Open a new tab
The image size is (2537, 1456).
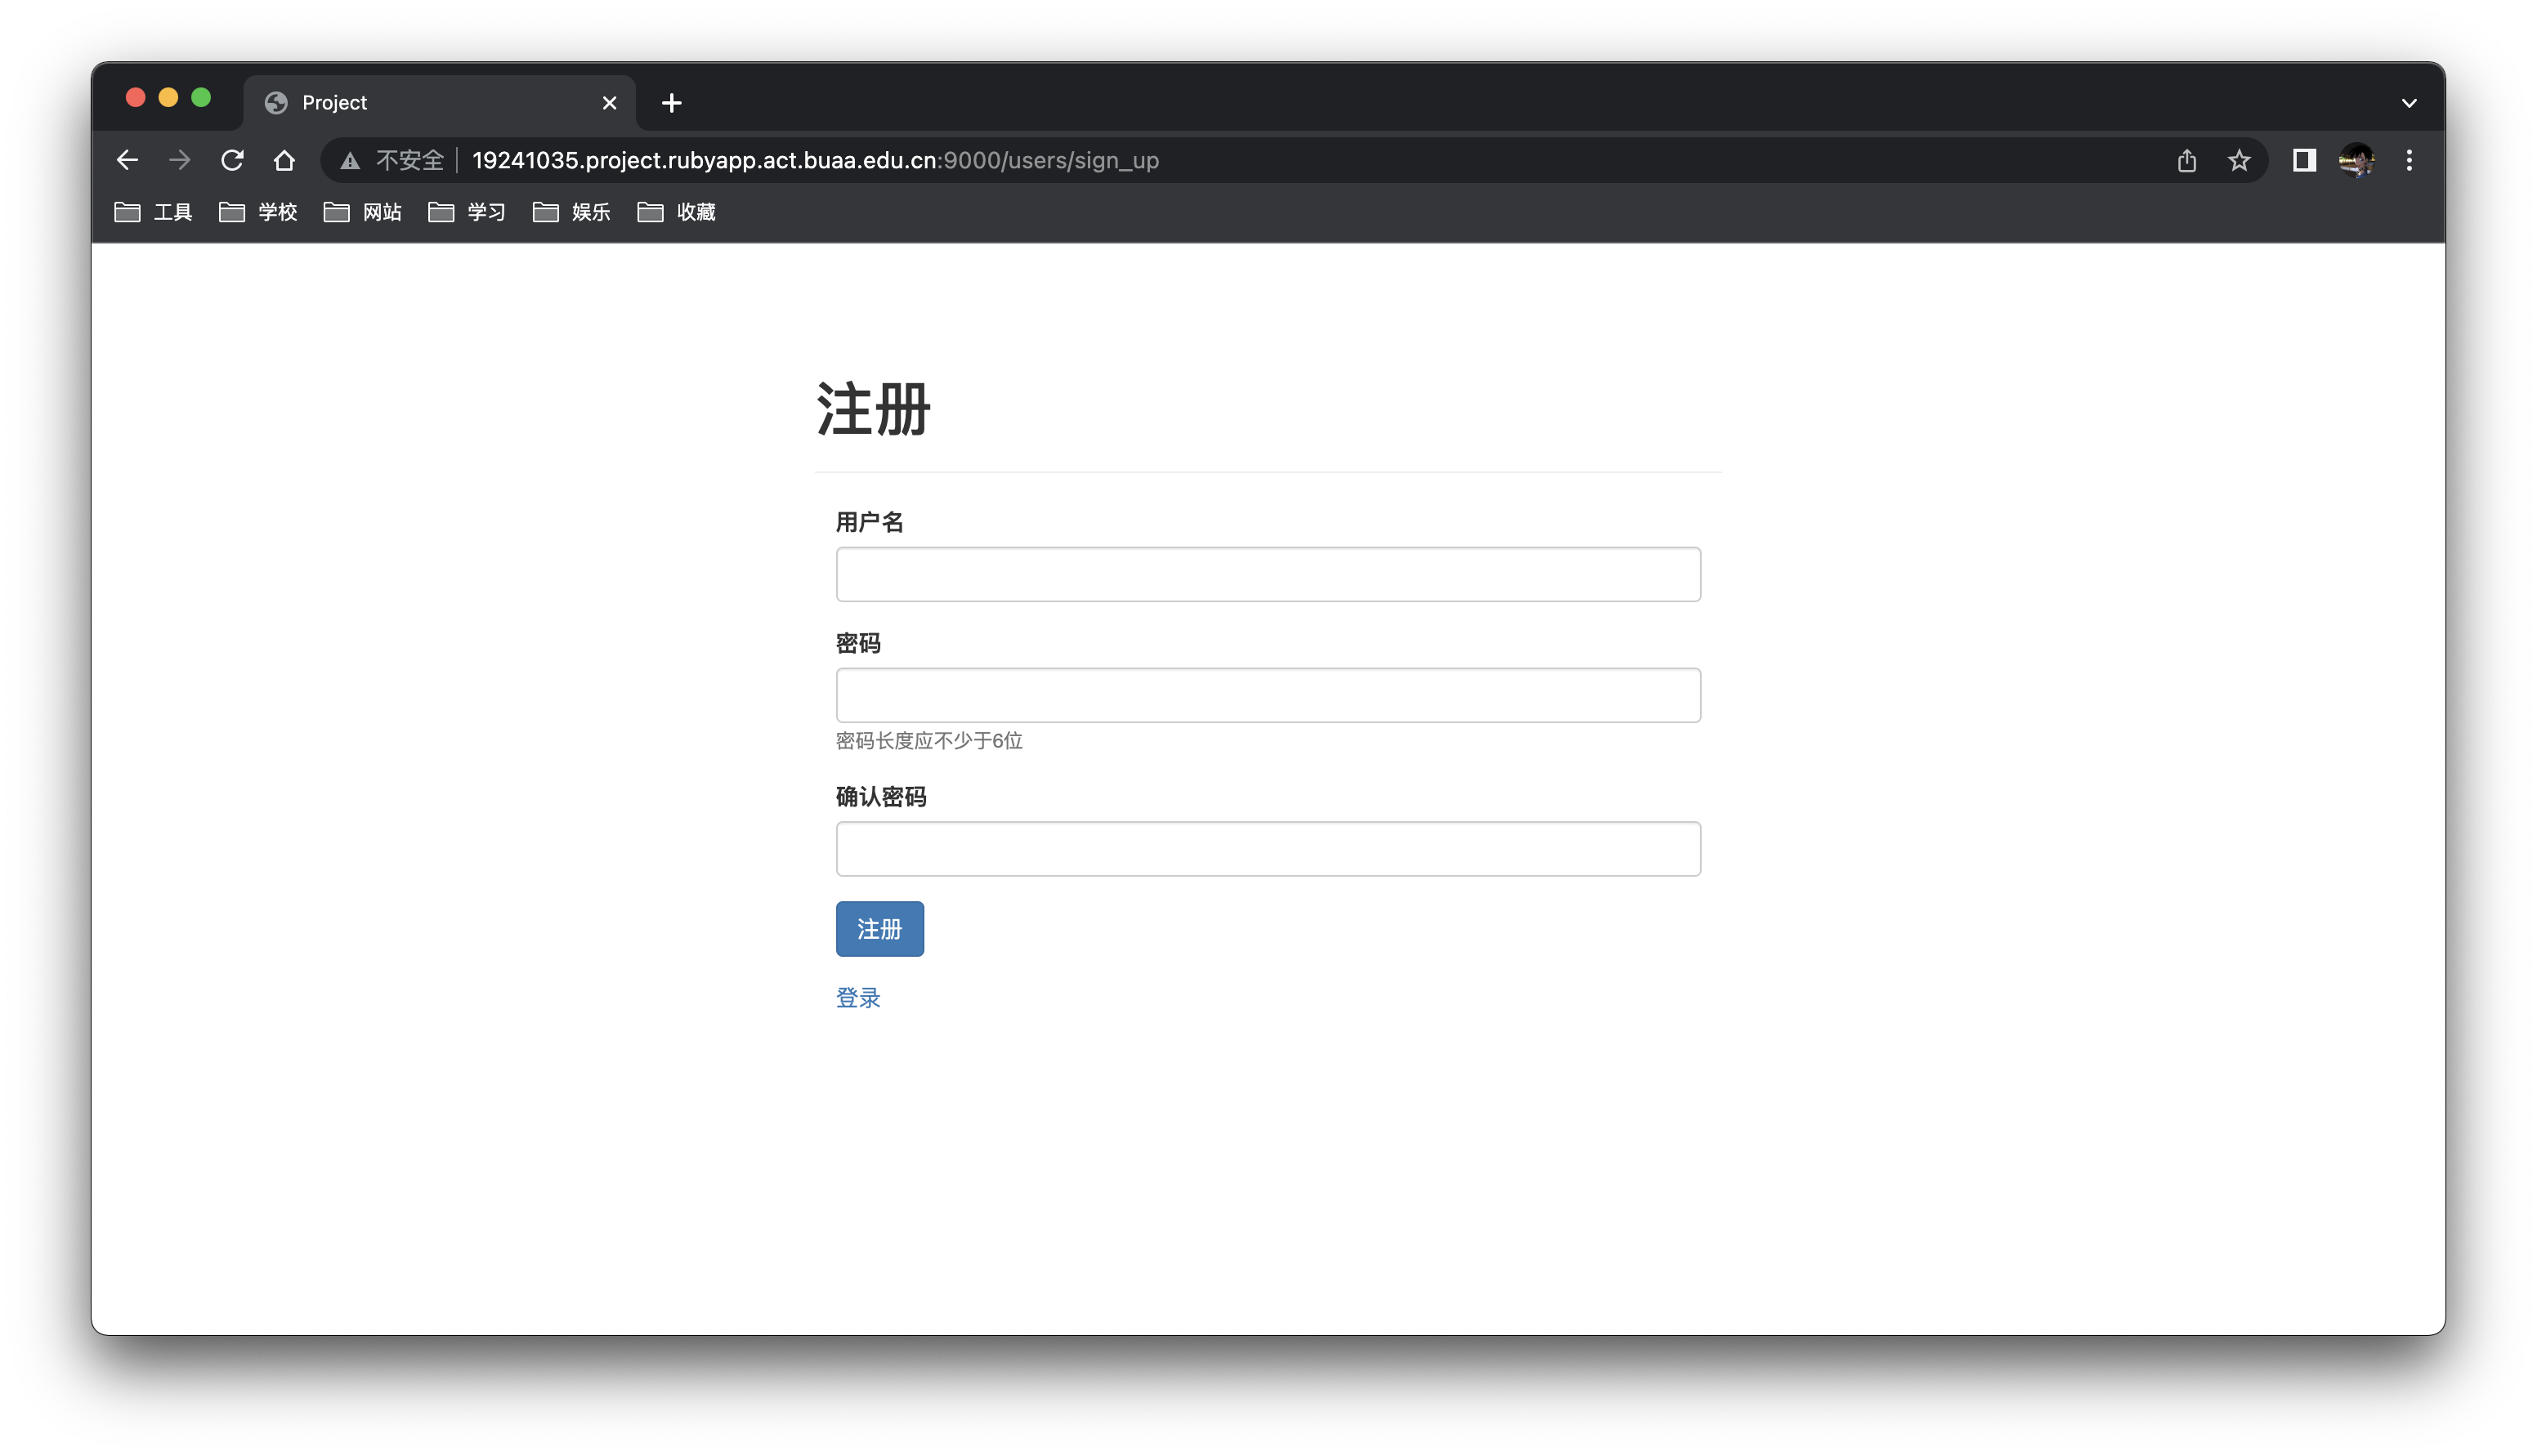point(672,102)
